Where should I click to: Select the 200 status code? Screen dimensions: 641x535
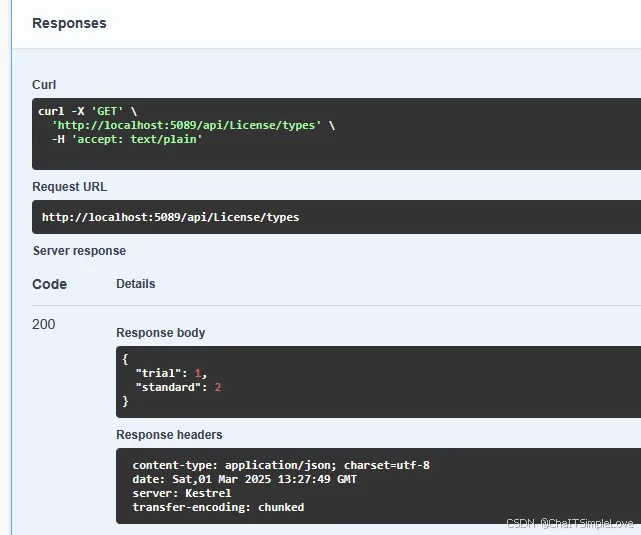click(x=44, y=324)
